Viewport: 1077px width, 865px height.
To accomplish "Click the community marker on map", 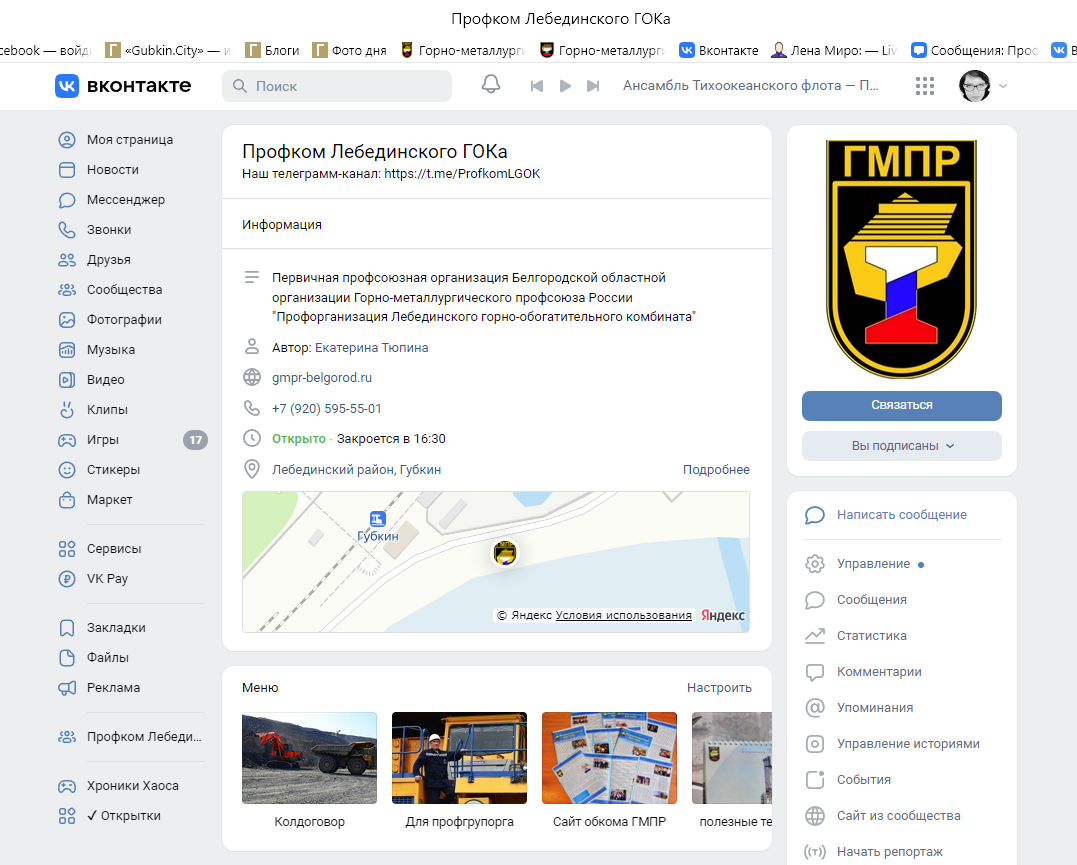I will point(505,553).
